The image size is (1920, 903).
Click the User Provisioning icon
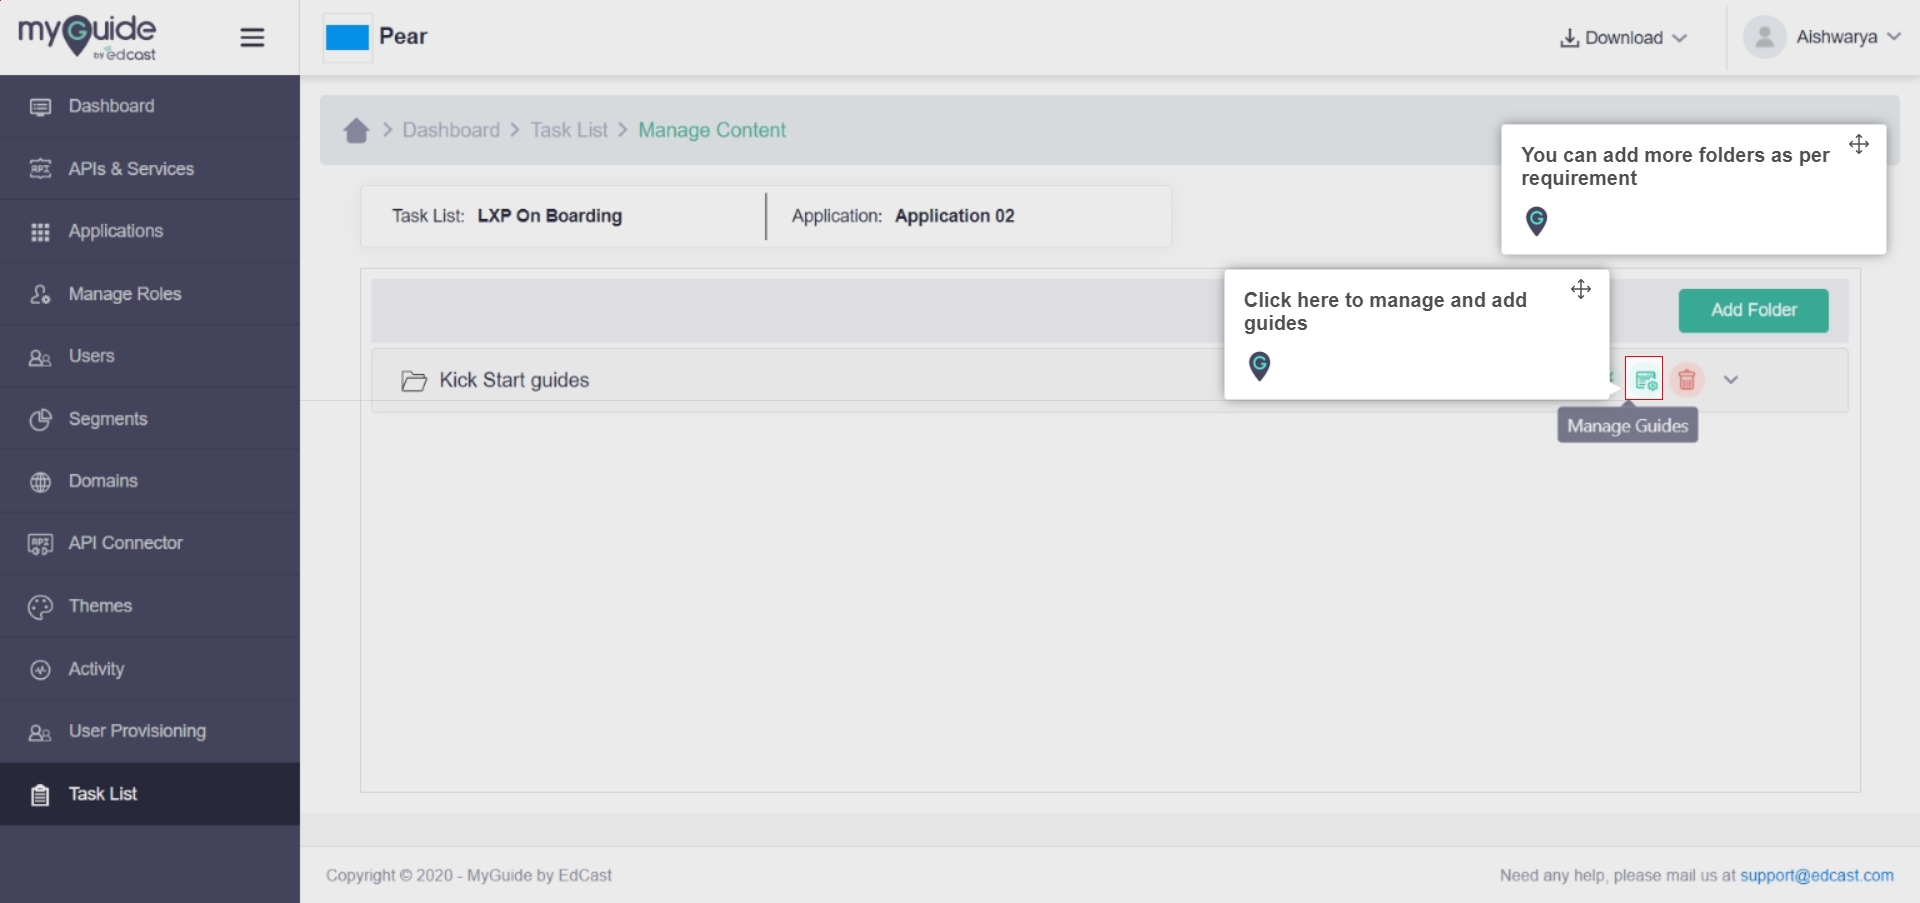pyautogui.click(x=40, y=733)
